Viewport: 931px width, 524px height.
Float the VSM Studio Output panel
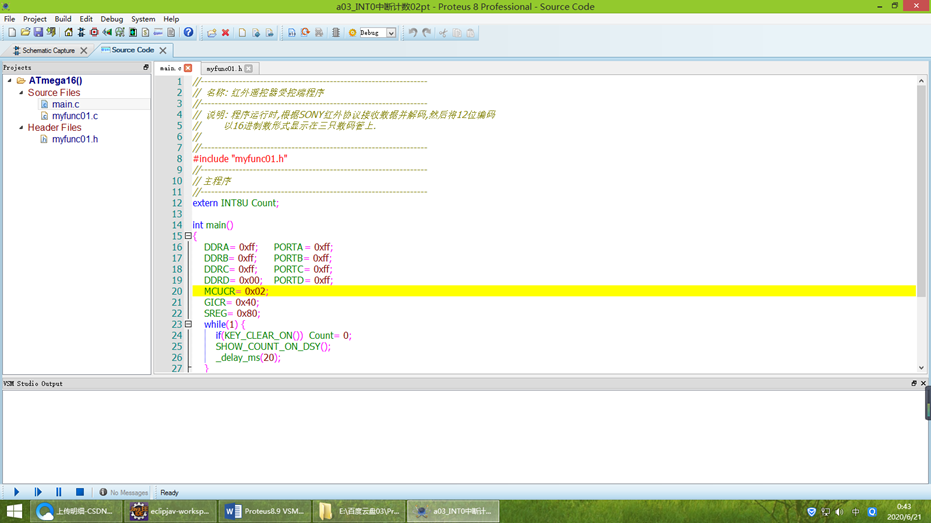[914, 383]
